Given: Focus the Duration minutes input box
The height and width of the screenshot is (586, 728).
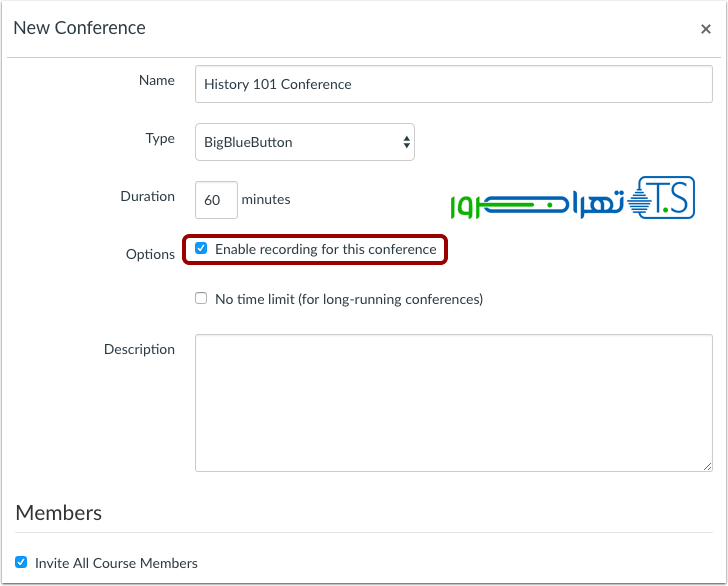Looking at the screenshot, I should pos(216,200).
